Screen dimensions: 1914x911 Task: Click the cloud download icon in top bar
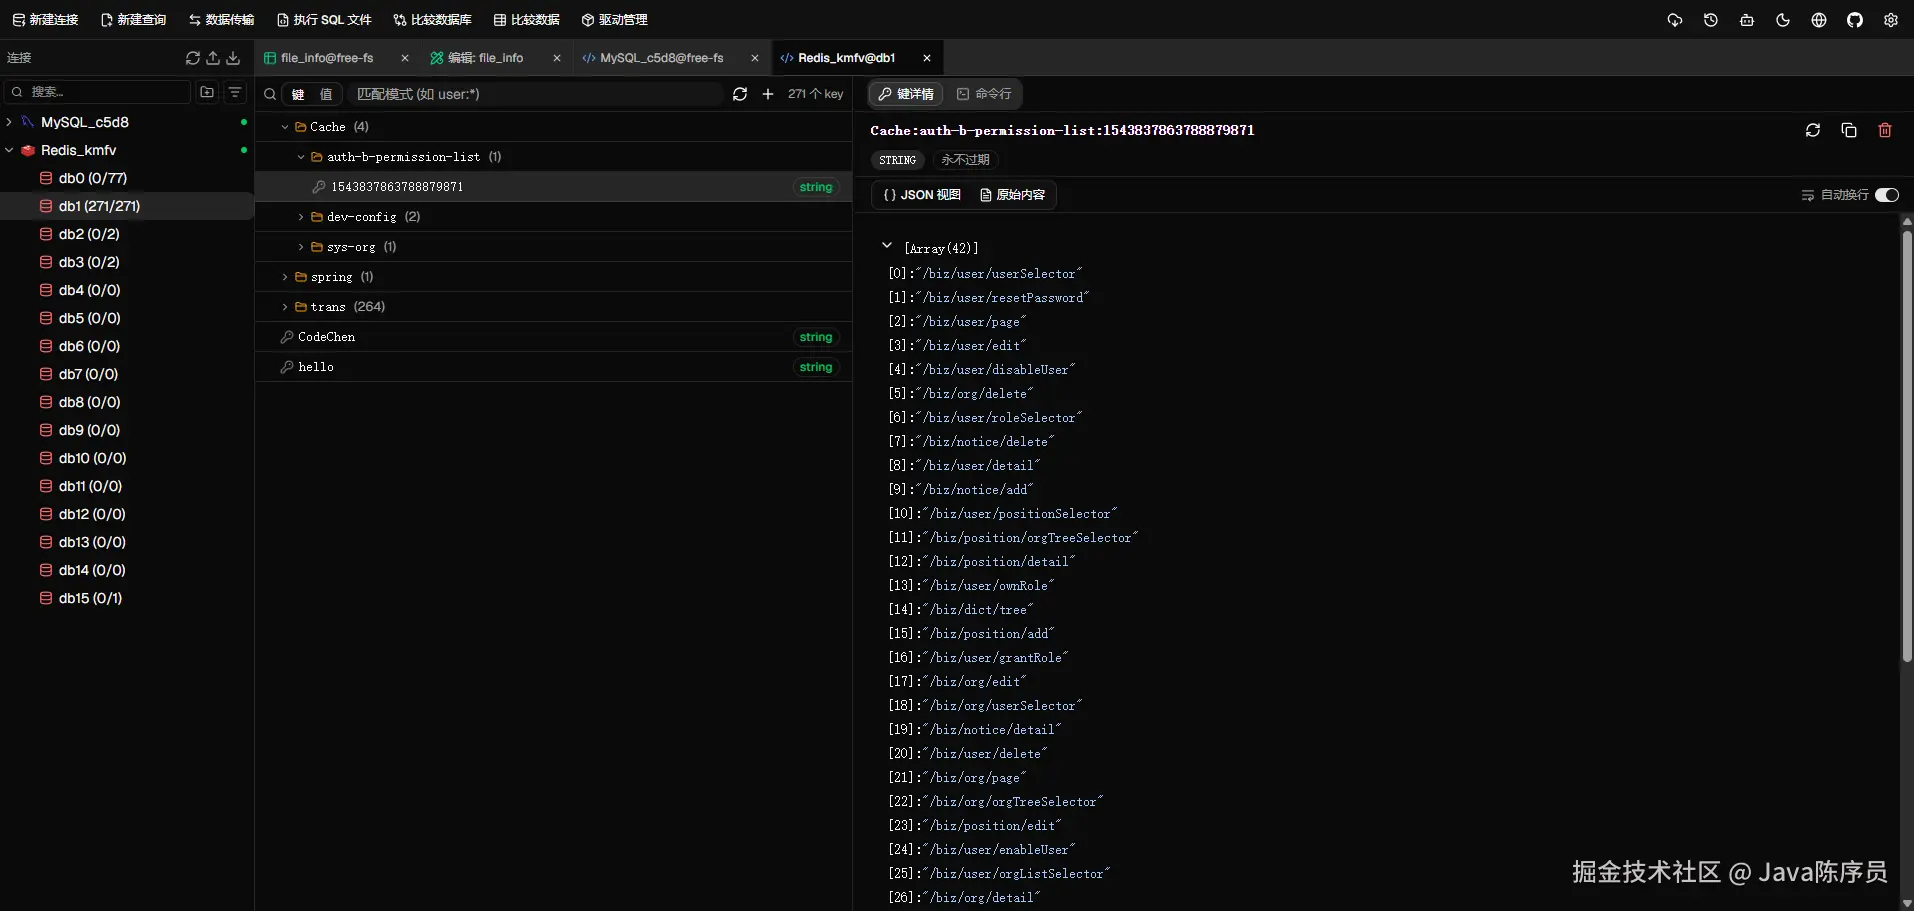(x=1675, y=20)
